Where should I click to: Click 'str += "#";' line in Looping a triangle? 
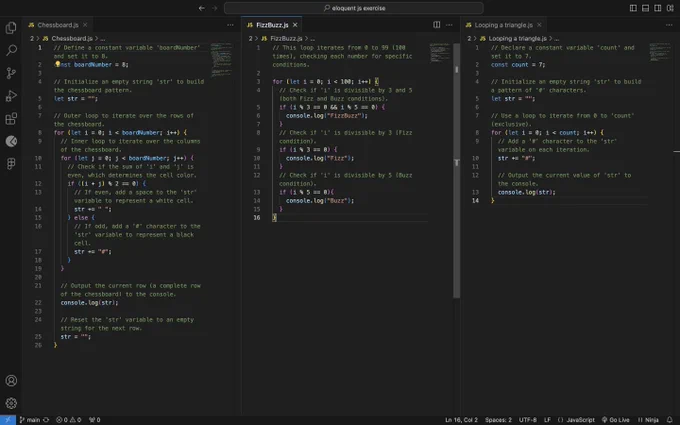[x=516, y=158]
